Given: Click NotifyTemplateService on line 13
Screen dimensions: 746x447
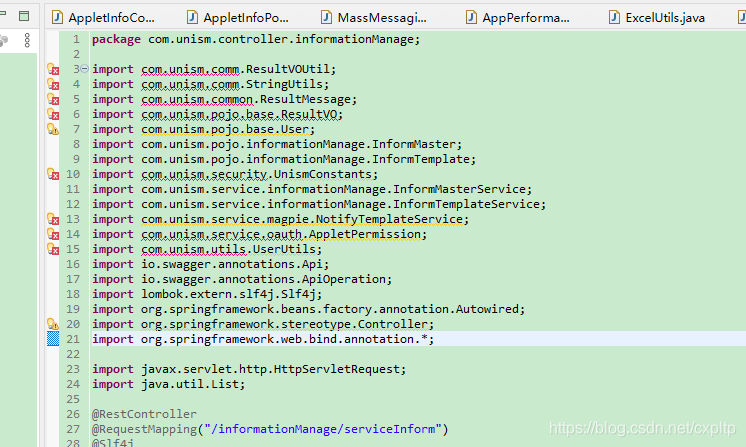Looking at the screenshot, I should pos(390,219).
